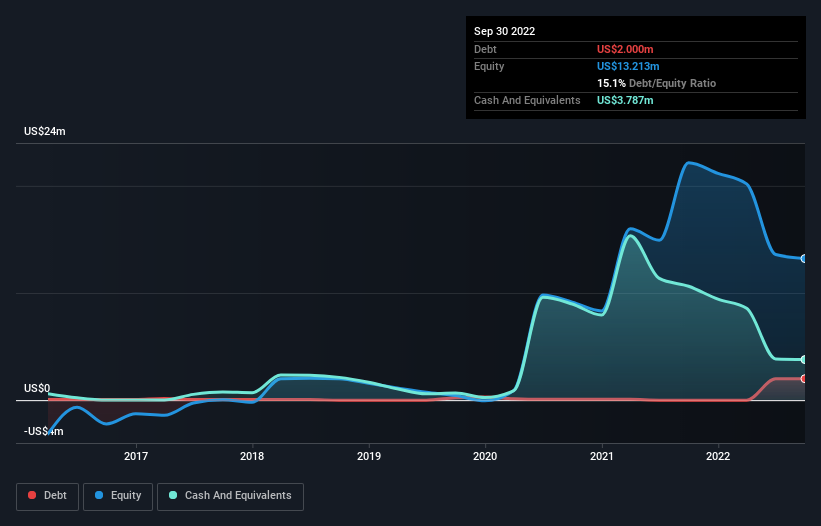Click the 2017 x-axis label

(x=136, y=456)
